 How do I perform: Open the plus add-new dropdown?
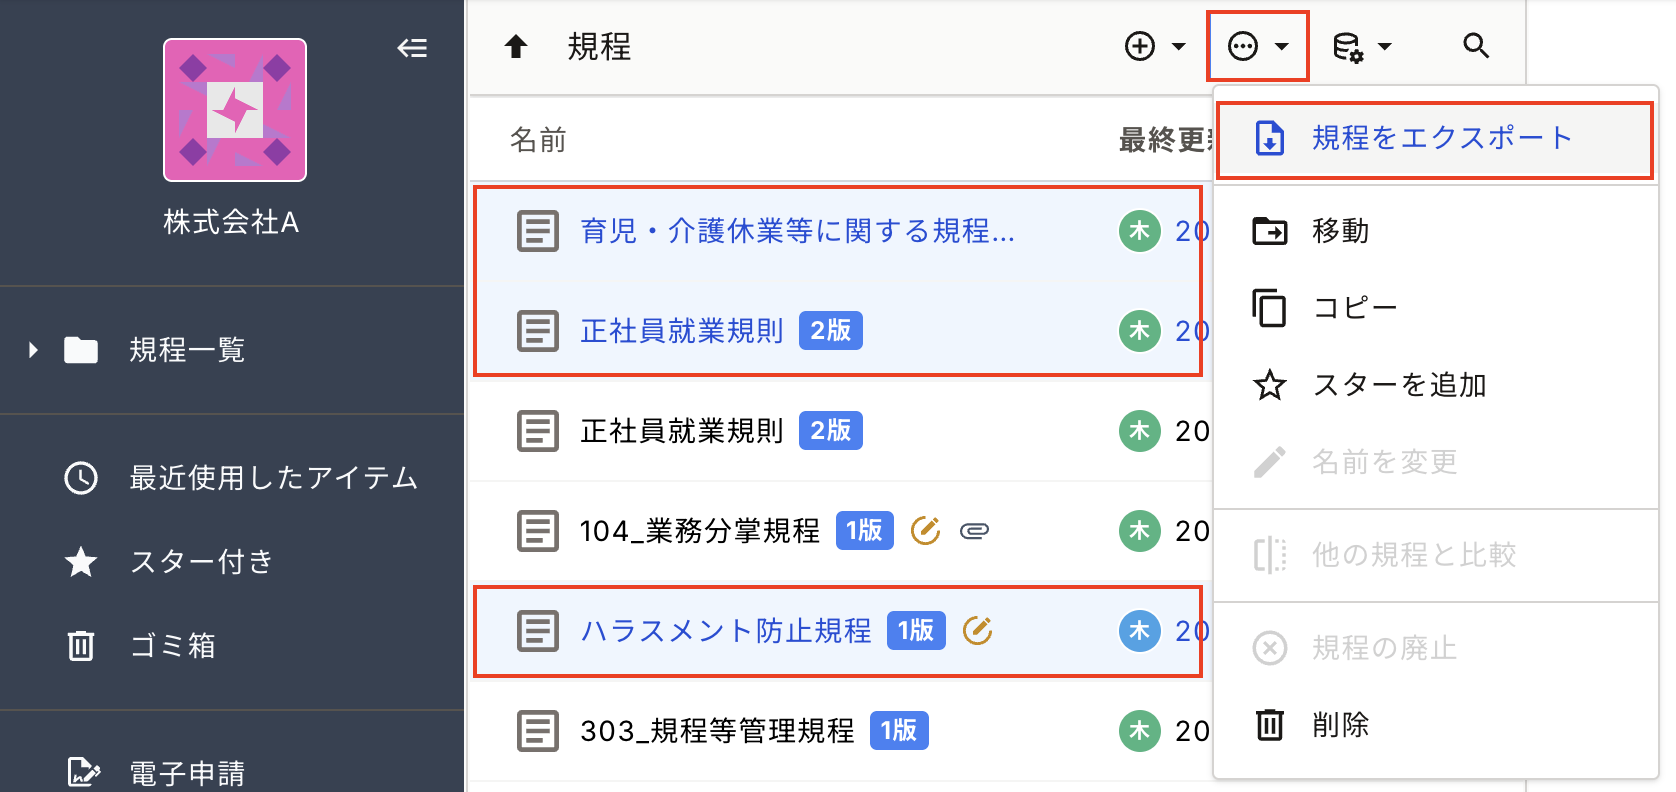pyautogui.click(x=1156, y=46)
